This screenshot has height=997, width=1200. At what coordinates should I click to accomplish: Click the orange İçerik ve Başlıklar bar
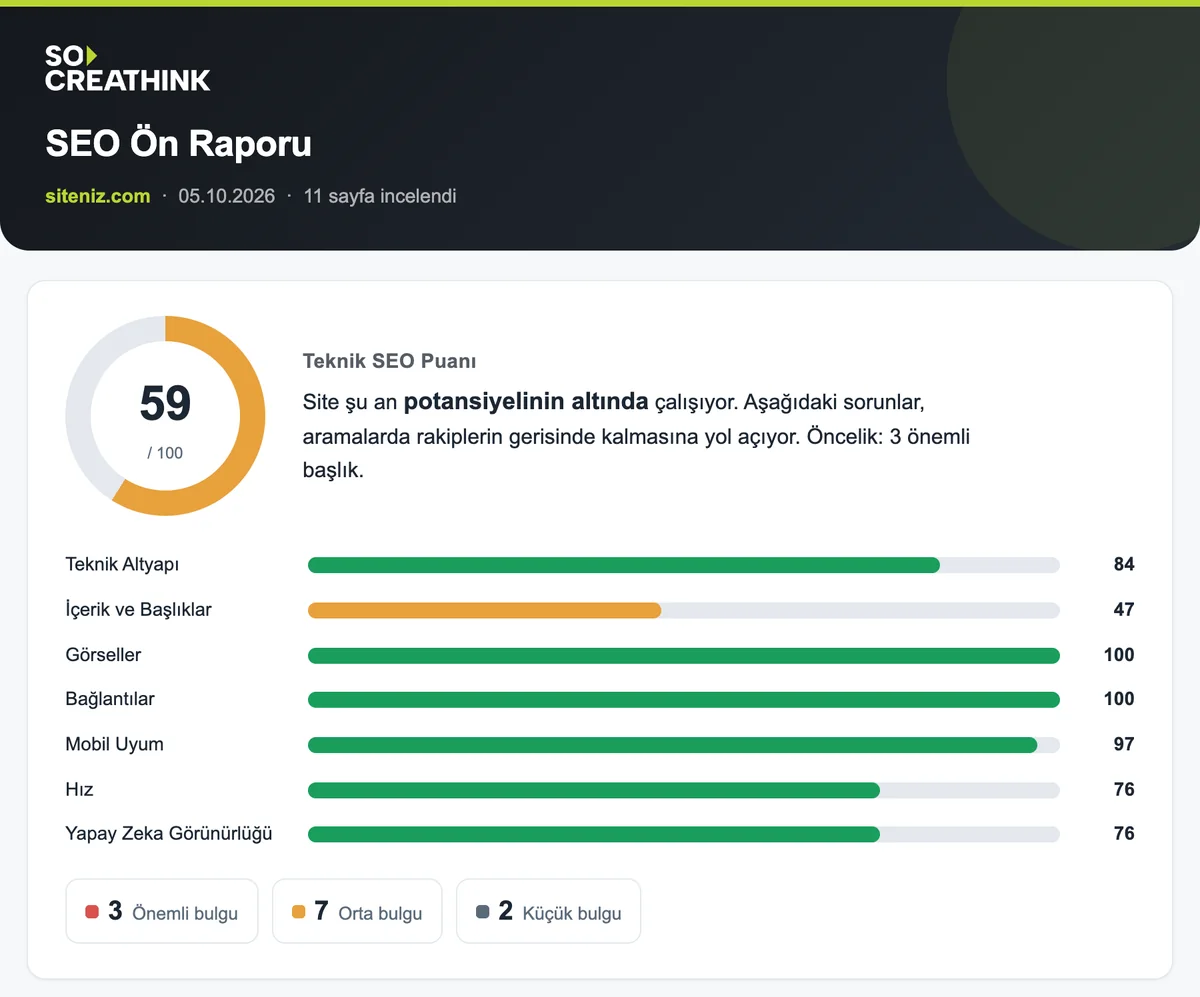484,610
